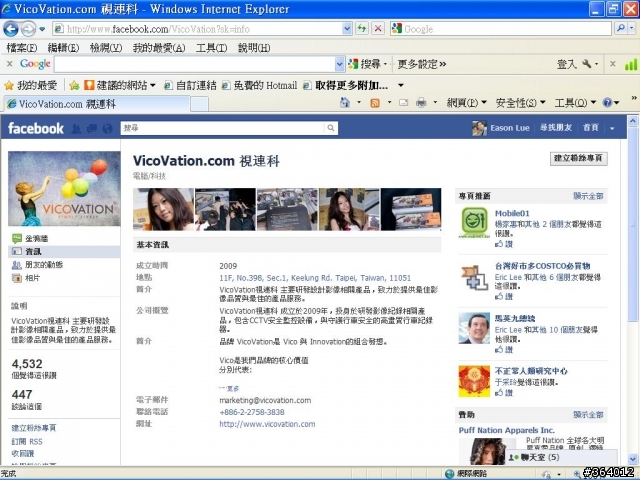Screen dimensions: 640x480
Task: Open Facebook messages icon
Action: click(92, 129)
